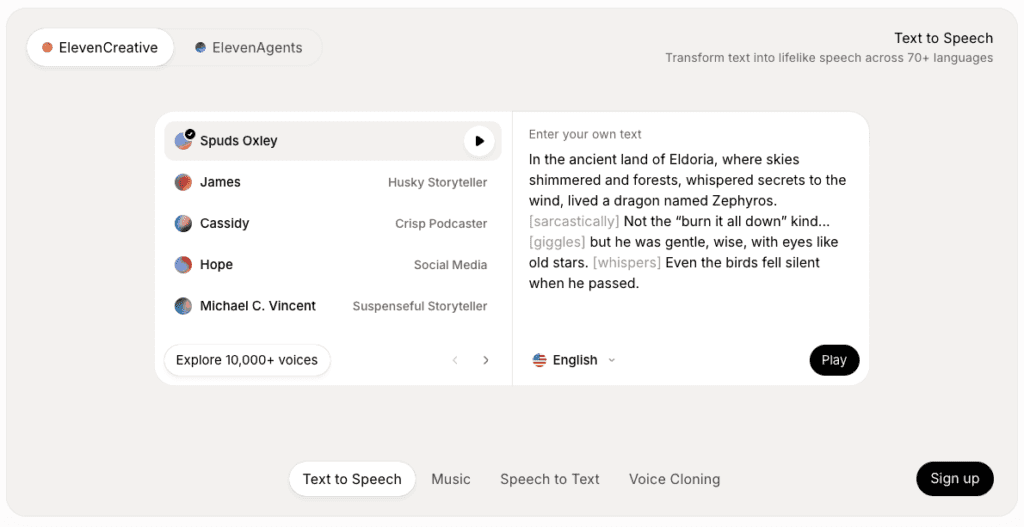Switch to ElevenAgents toggle
Viewport: 1024px width, 527px height.
pos(248,47)
